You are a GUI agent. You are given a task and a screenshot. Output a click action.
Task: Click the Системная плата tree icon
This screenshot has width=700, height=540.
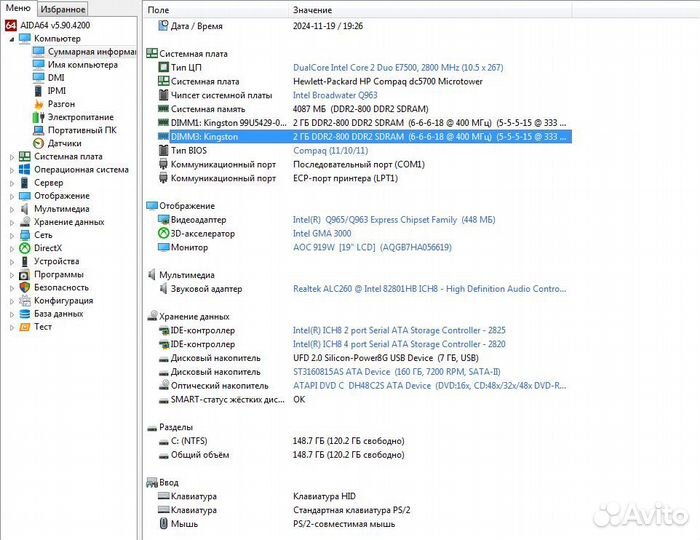pyautogui.click(x=25, y=157)
